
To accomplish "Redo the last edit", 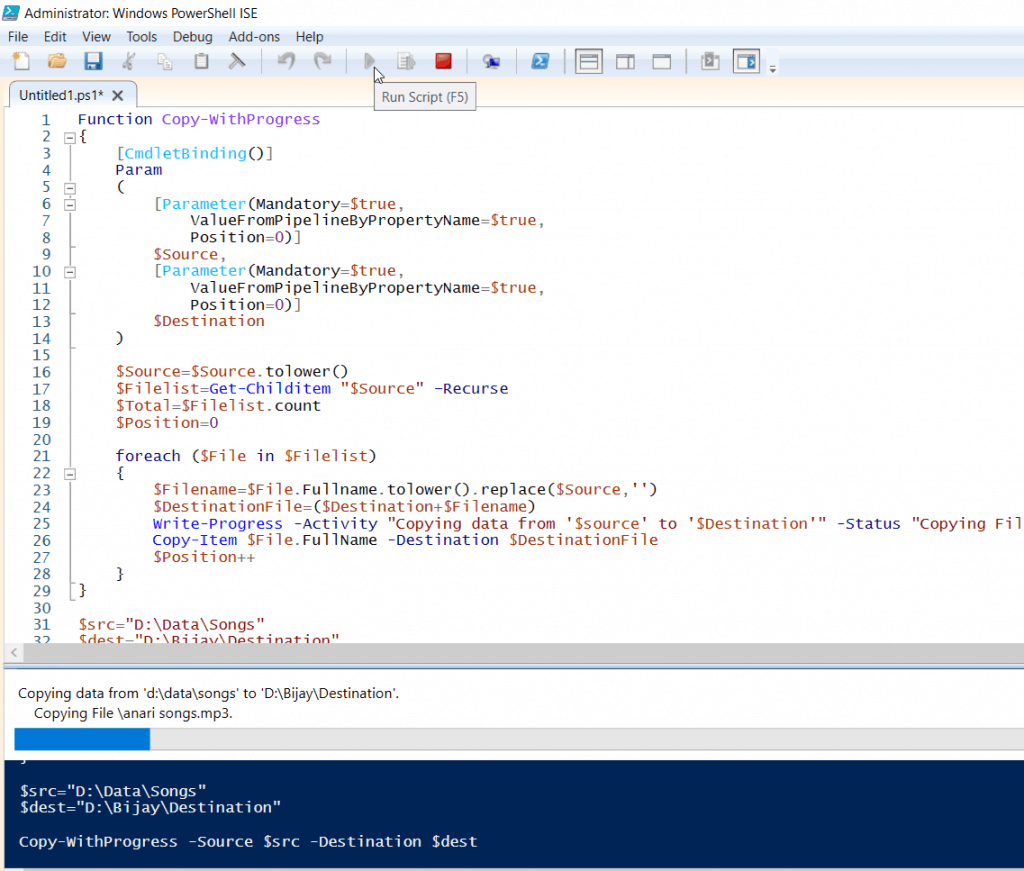I will tap(323, 61).
